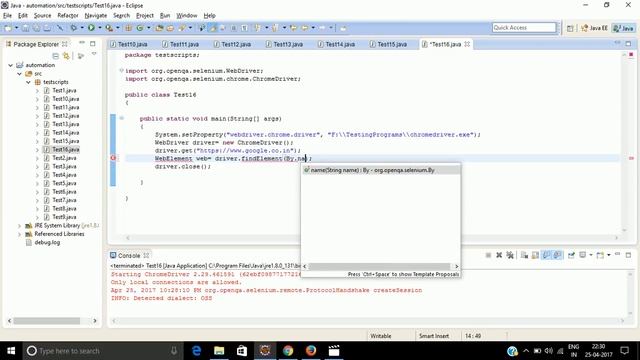The width and height of the screenshot is (640, 360).
Task: Click the Run with coverage toolbar icon
Action: (109, 28)
